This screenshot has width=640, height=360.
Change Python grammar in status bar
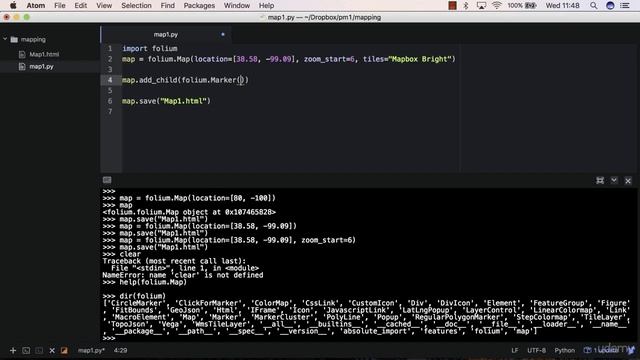(564, 350)
